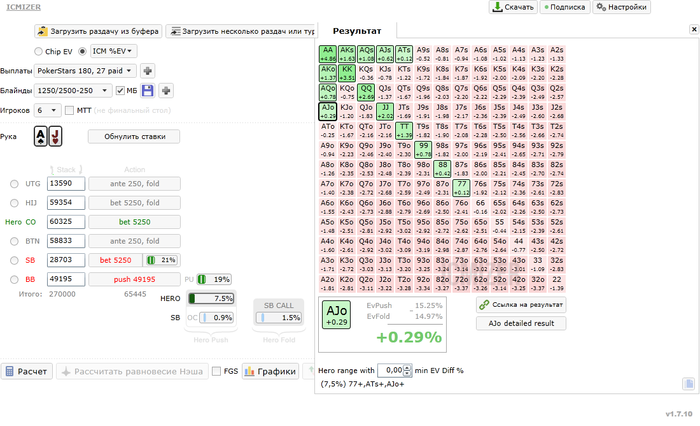
Task: Adjust BB push range slider 19%
Action: point(214,280)
